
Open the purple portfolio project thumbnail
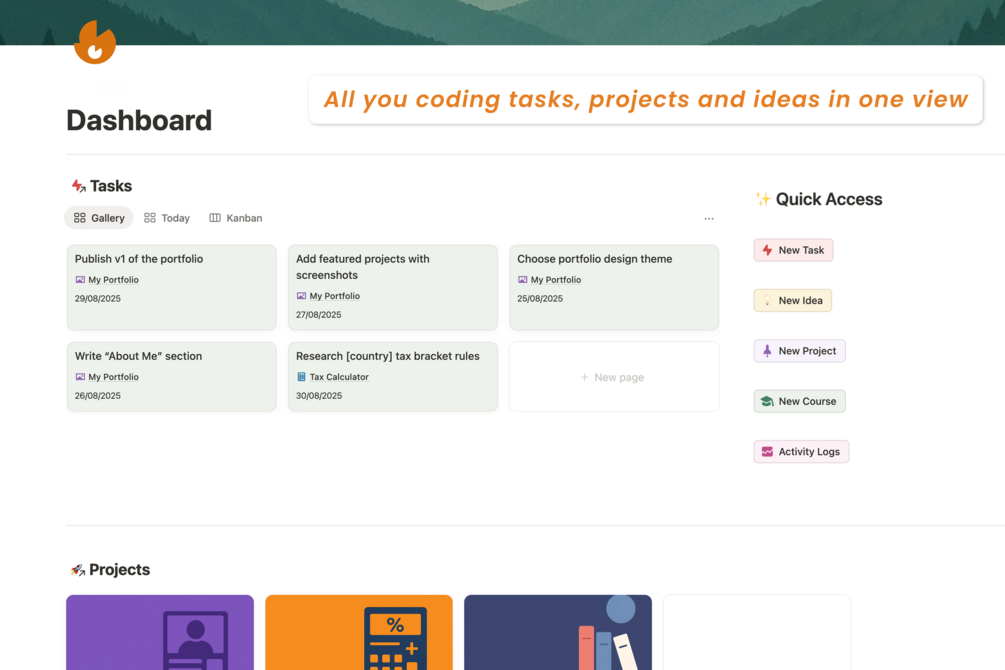pos(160,632)
